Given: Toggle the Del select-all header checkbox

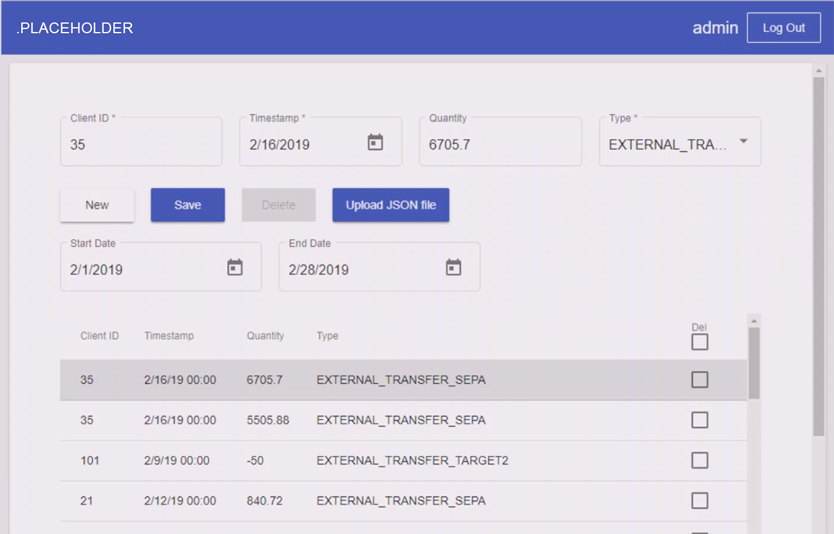Looking at the screenshot, I should coord(699,342).
